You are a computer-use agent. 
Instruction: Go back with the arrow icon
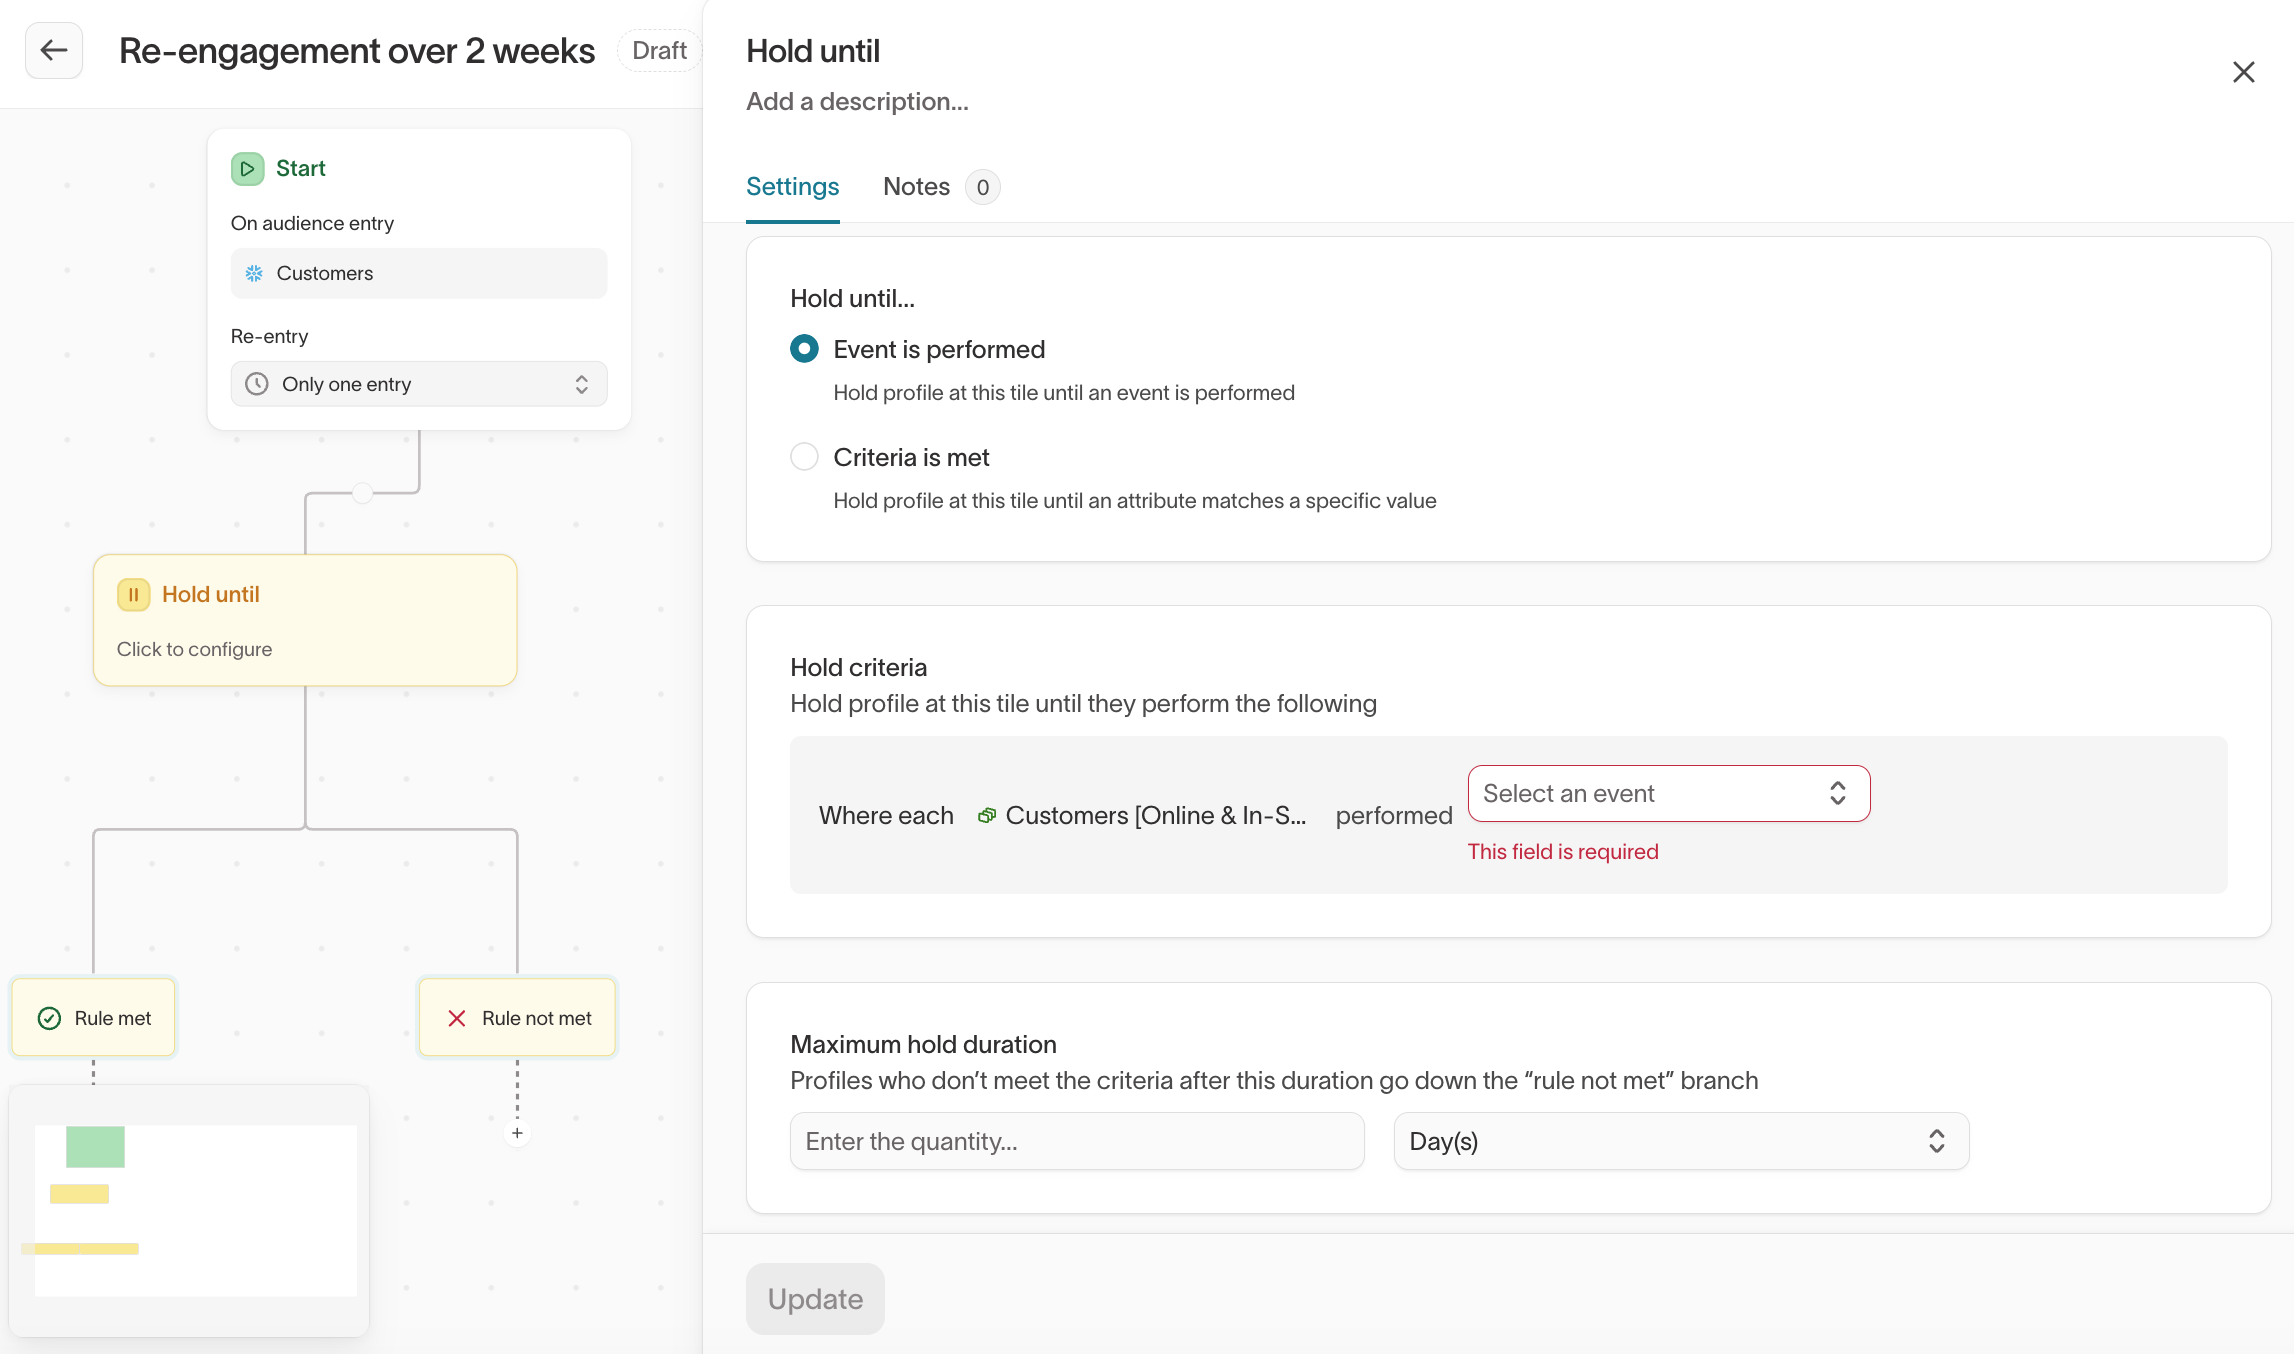pos(54,50)
